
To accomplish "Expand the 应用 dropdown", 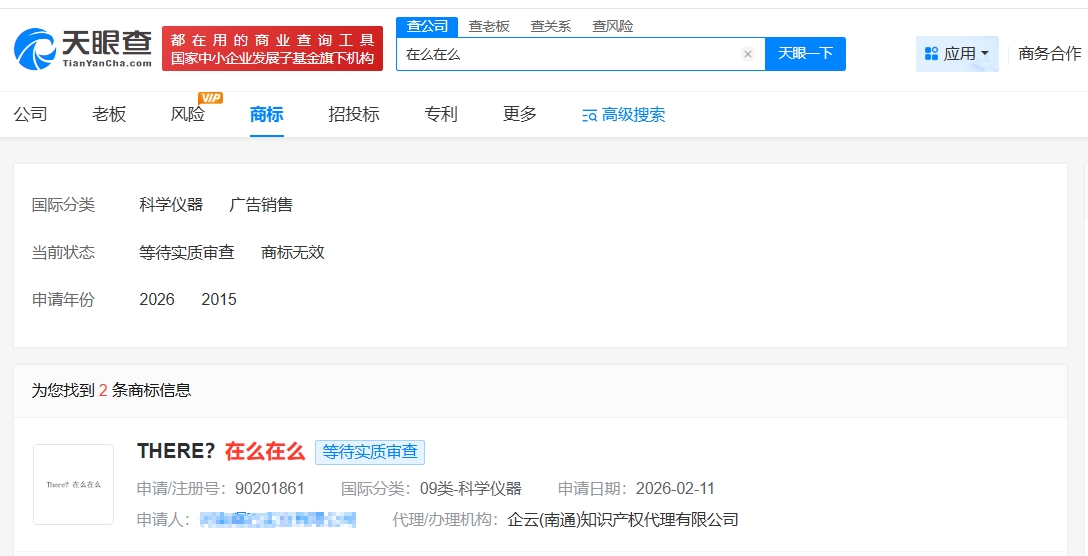I will tap(958, 53).
